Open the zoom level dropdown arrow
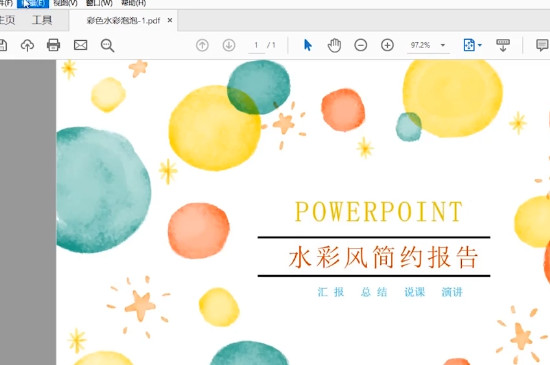This screenshot has height=365, width=550. (443, 45)
